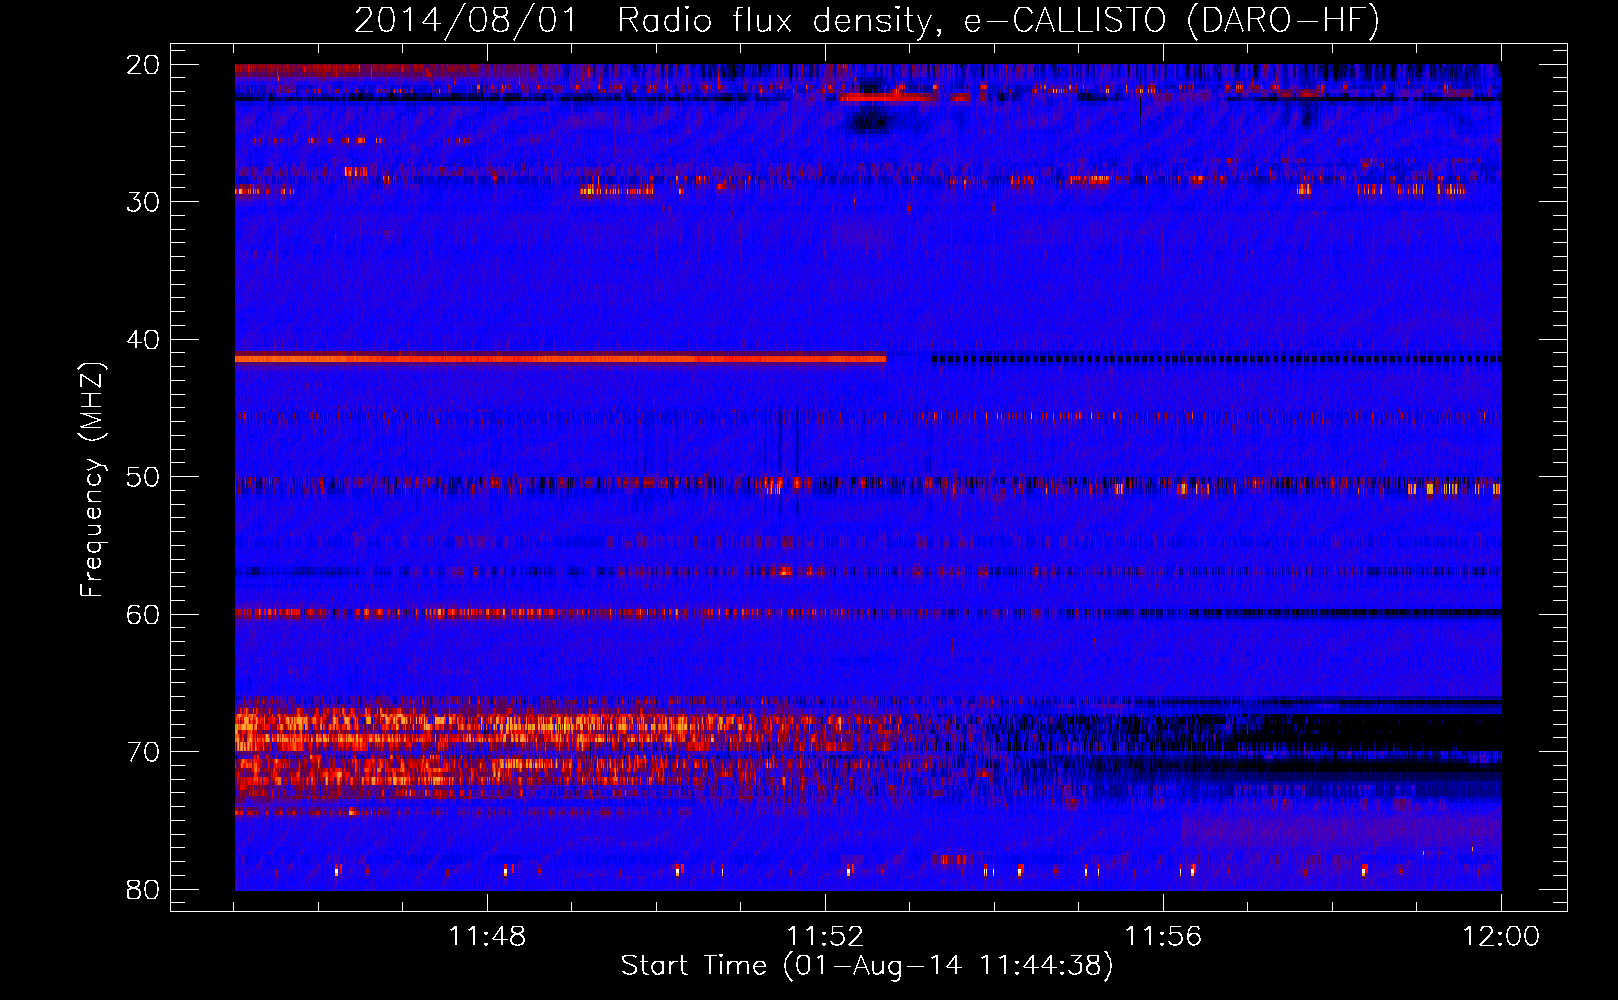The width and height of the screenshot is (1618, 1000).
Task: Click the 12:00 time tick label
Action: [x=1501, y=937]
